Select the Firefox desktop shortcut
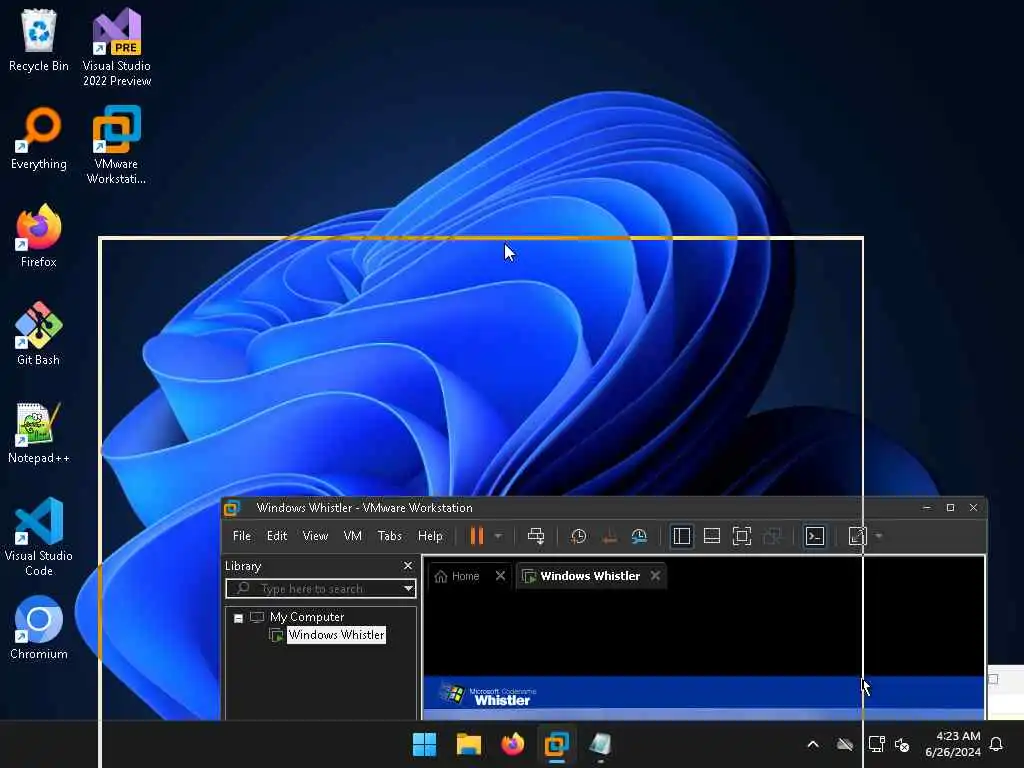1024x768 pixels. coord(39,236)
